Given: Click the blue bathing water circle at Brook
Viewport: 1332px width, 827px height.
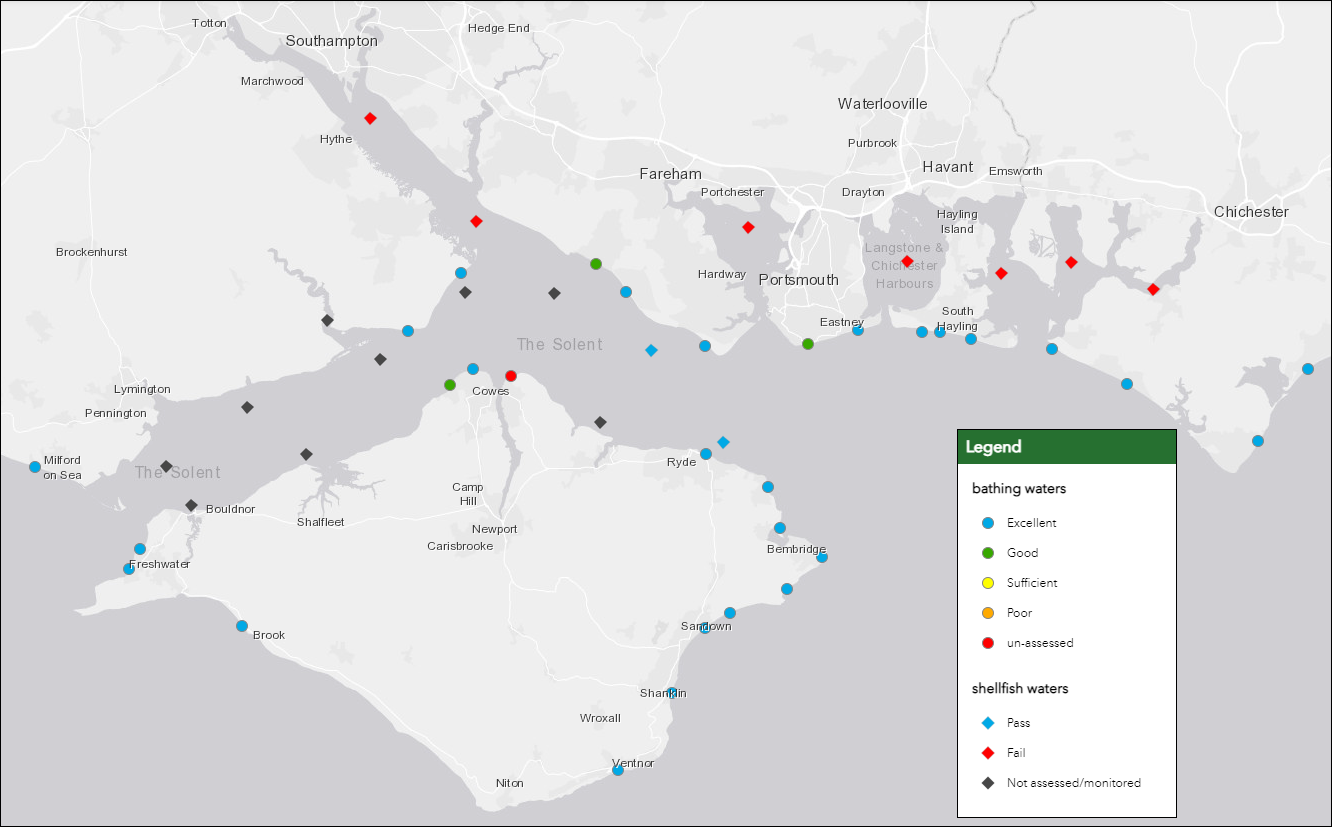Looking at the screenshot, I should (242, 626).
